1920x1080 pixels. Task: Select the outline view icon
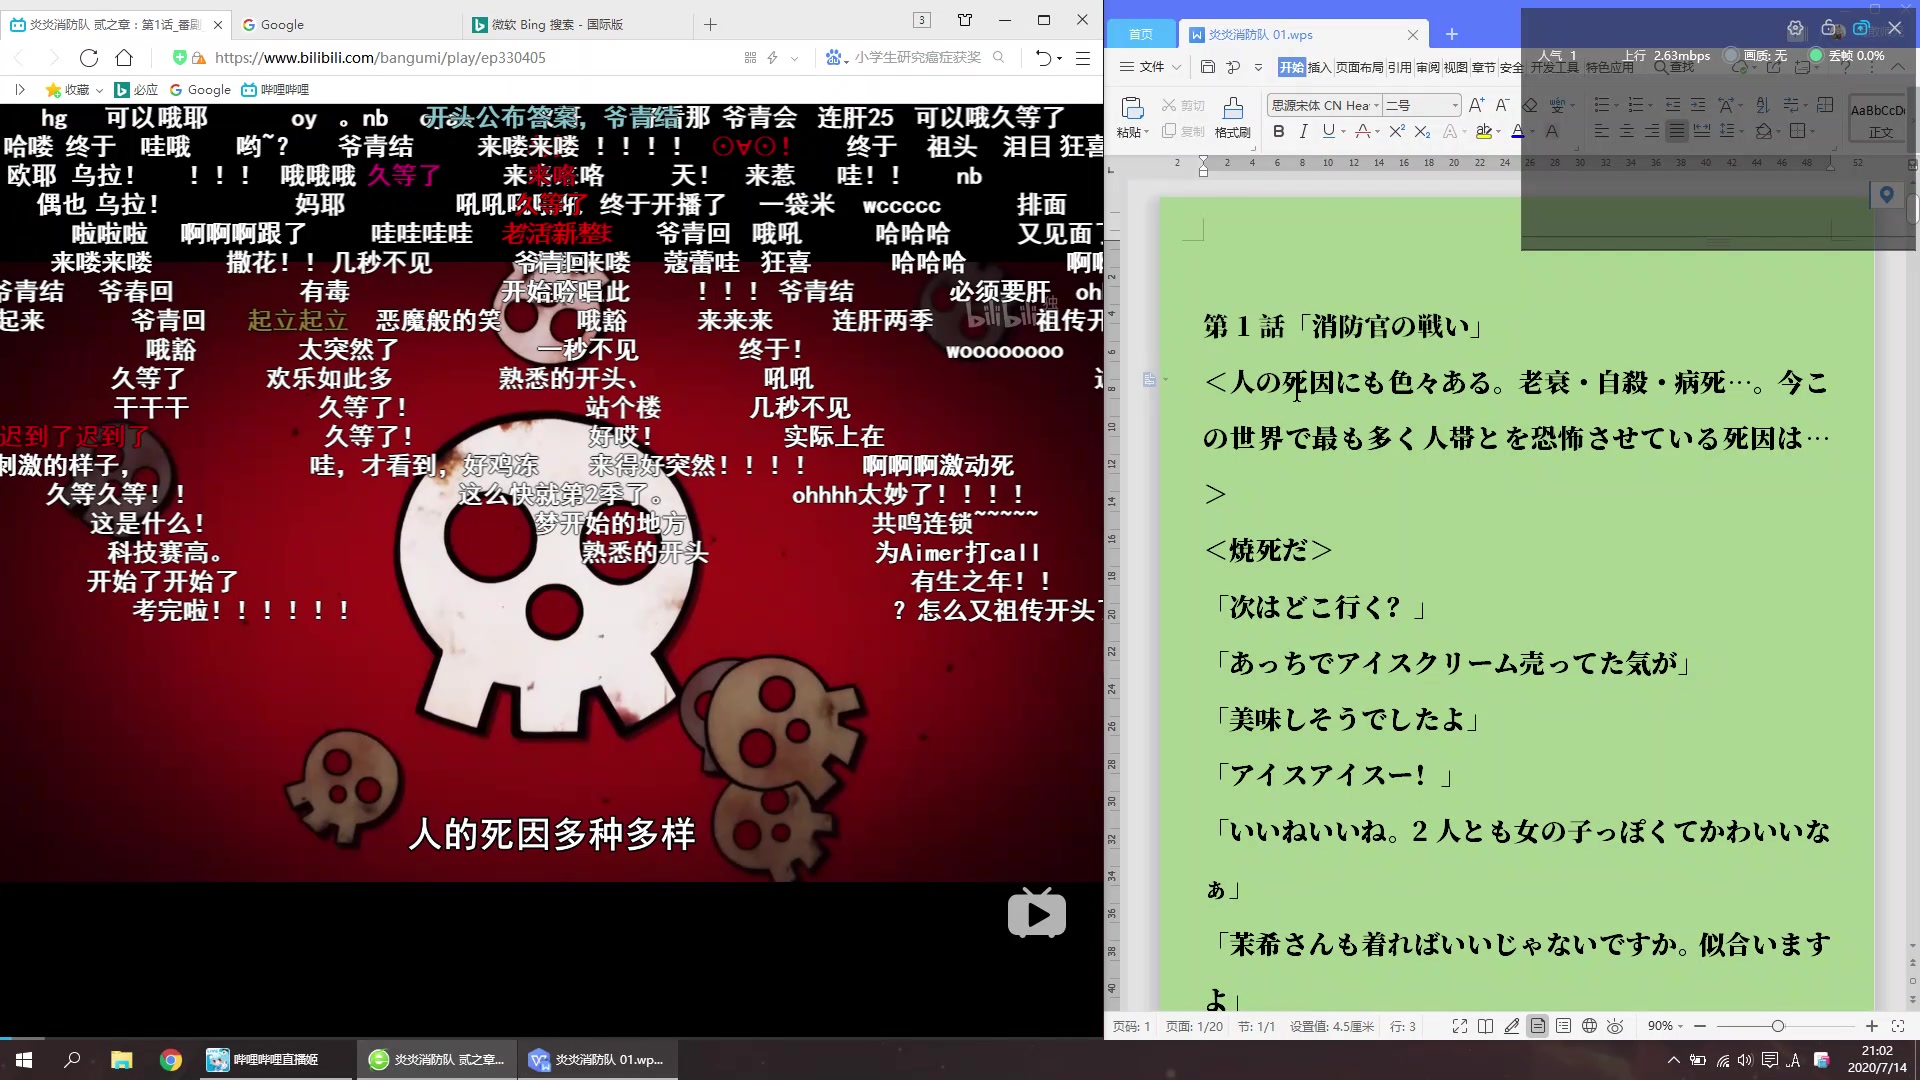tap(1563, 1026)
